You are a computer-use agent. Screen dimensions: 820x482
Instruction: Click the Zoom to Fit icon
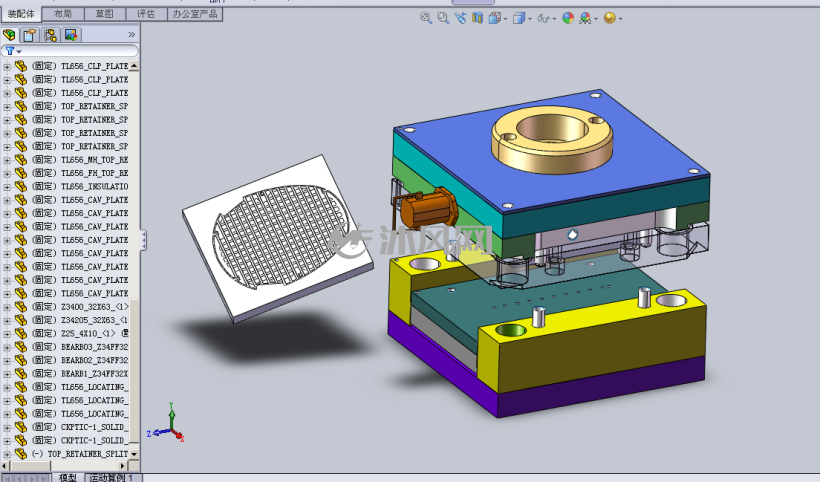pos(426,18)
